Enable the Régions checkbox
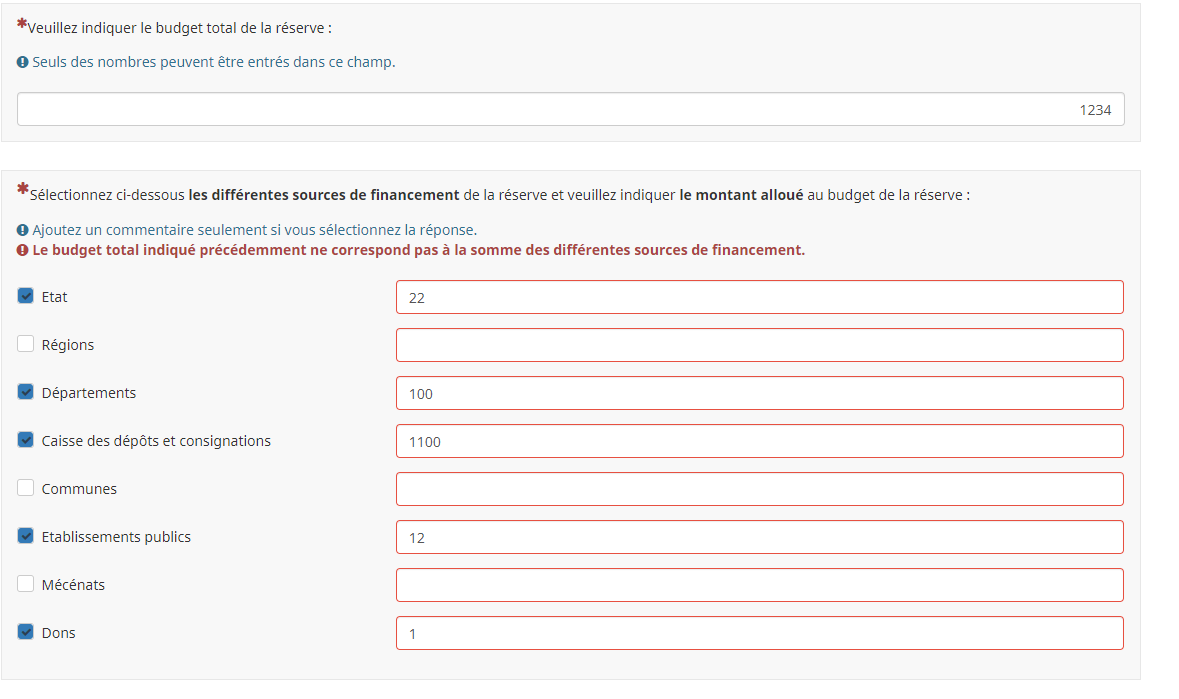Screen dimensions: 1179x699 [26, 344]
